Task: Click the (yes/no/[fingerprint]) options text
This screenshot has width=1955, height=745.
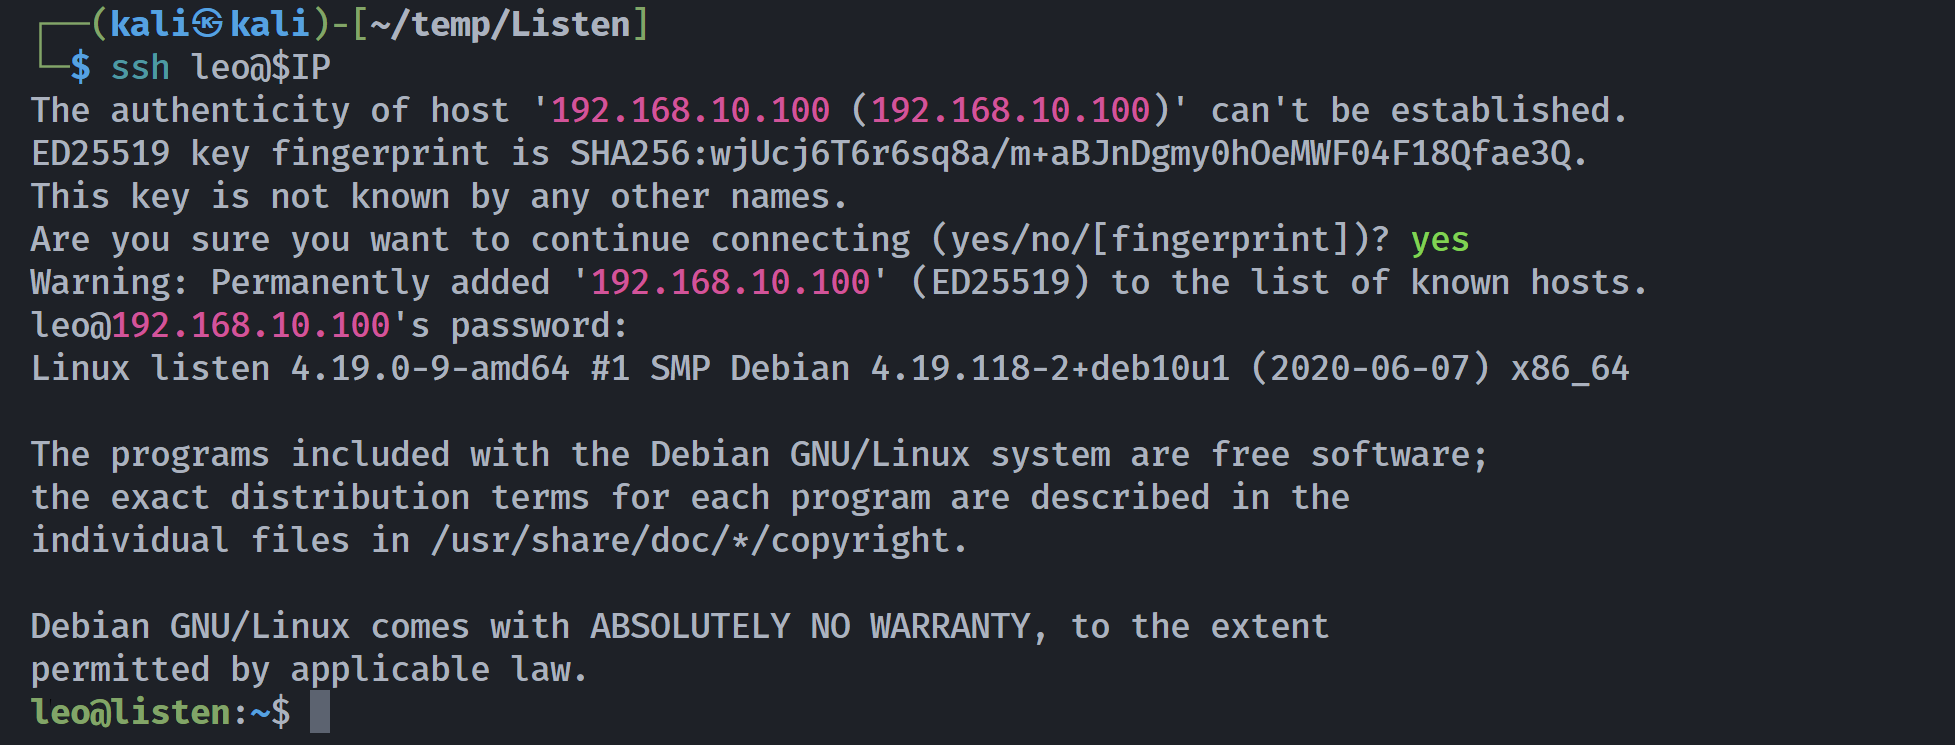Action: pos(1150,240)
